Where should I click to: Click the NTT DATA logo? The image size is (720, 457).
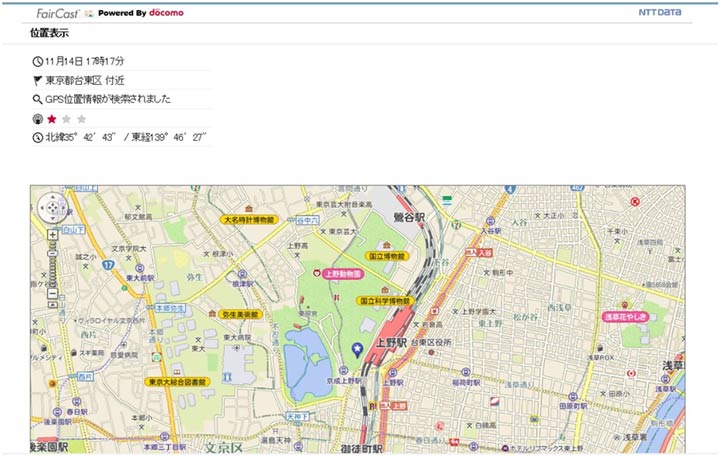coord(660,13)
